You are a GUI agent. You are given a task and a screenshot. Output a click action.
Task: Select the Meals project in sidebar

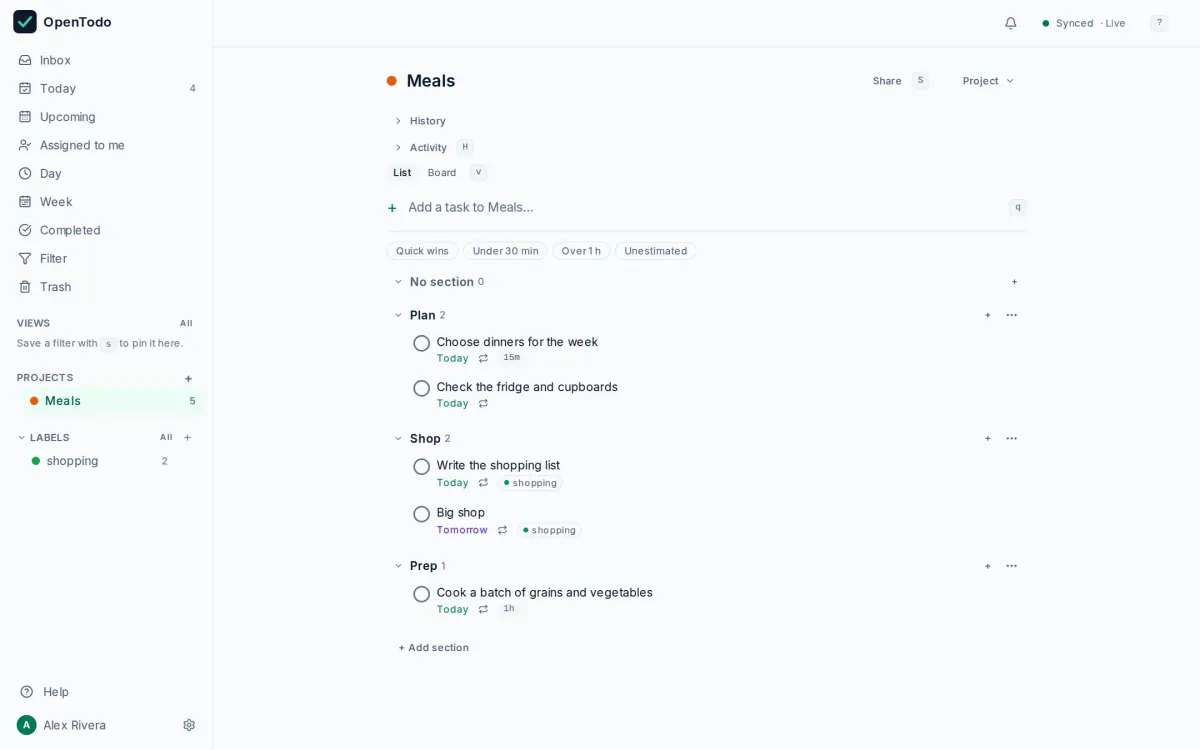pos(113,401)
